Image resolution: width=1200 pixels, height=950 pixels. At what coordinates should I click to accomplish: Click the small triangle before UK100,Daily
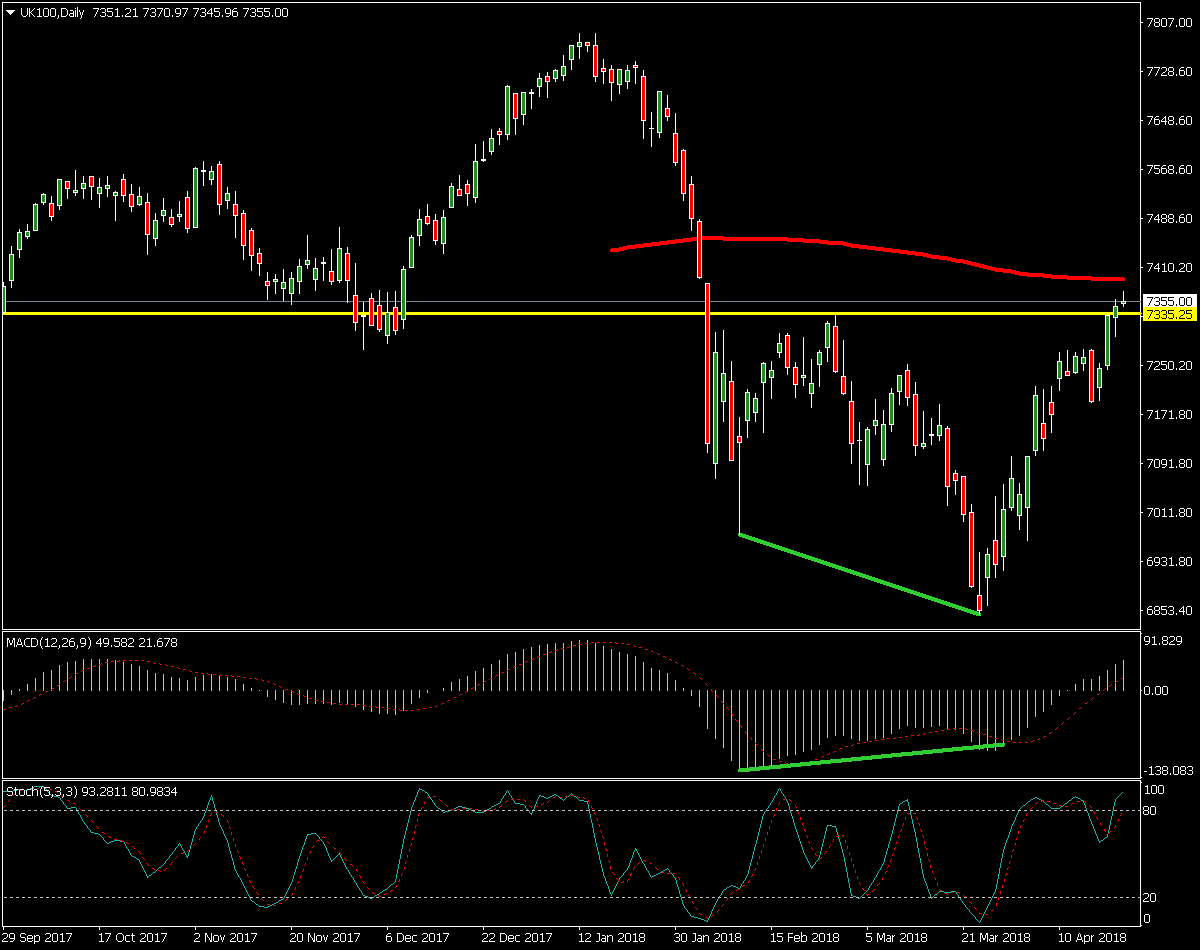(10, 13)
